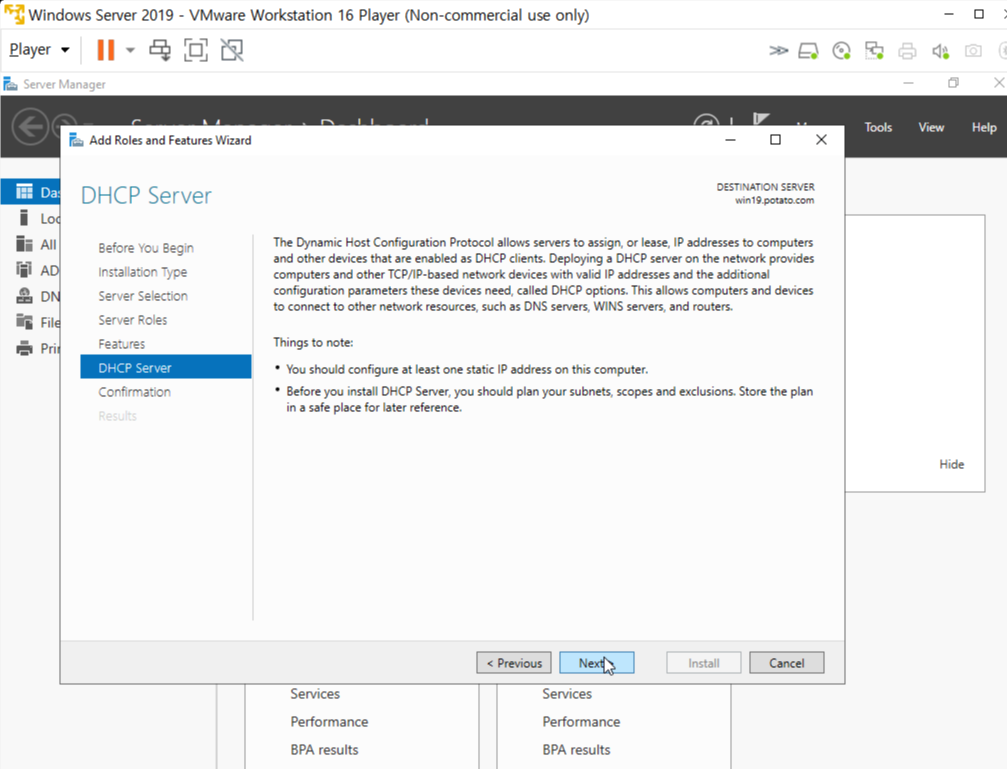1007x769 pixels.
Task: Open the Help menu in Server Manager
Action: tap(983, 127)
